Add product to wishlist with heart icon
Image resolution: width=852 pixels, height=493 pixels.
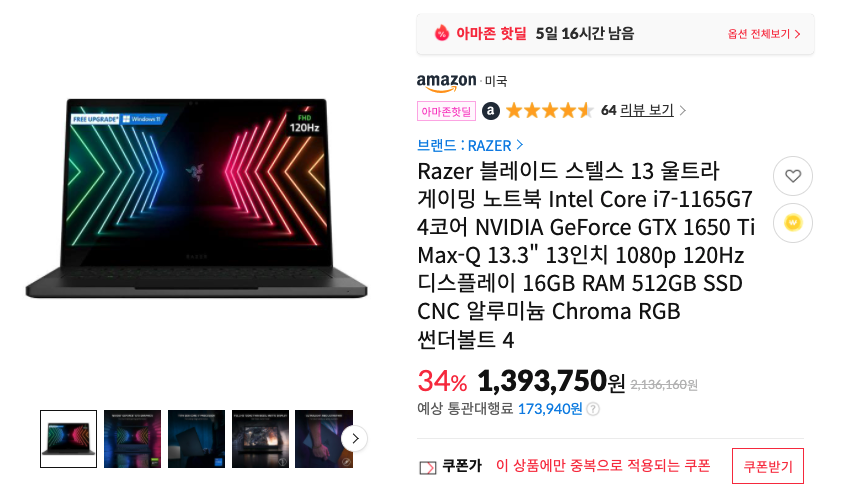coord(793,176)
